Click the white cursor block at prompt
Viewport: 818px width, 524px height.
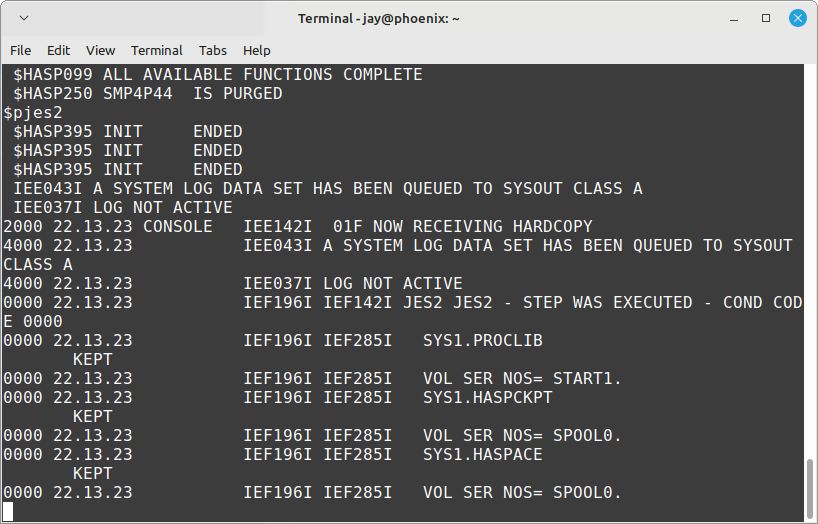pyautogui.click(x=8, y=511)
